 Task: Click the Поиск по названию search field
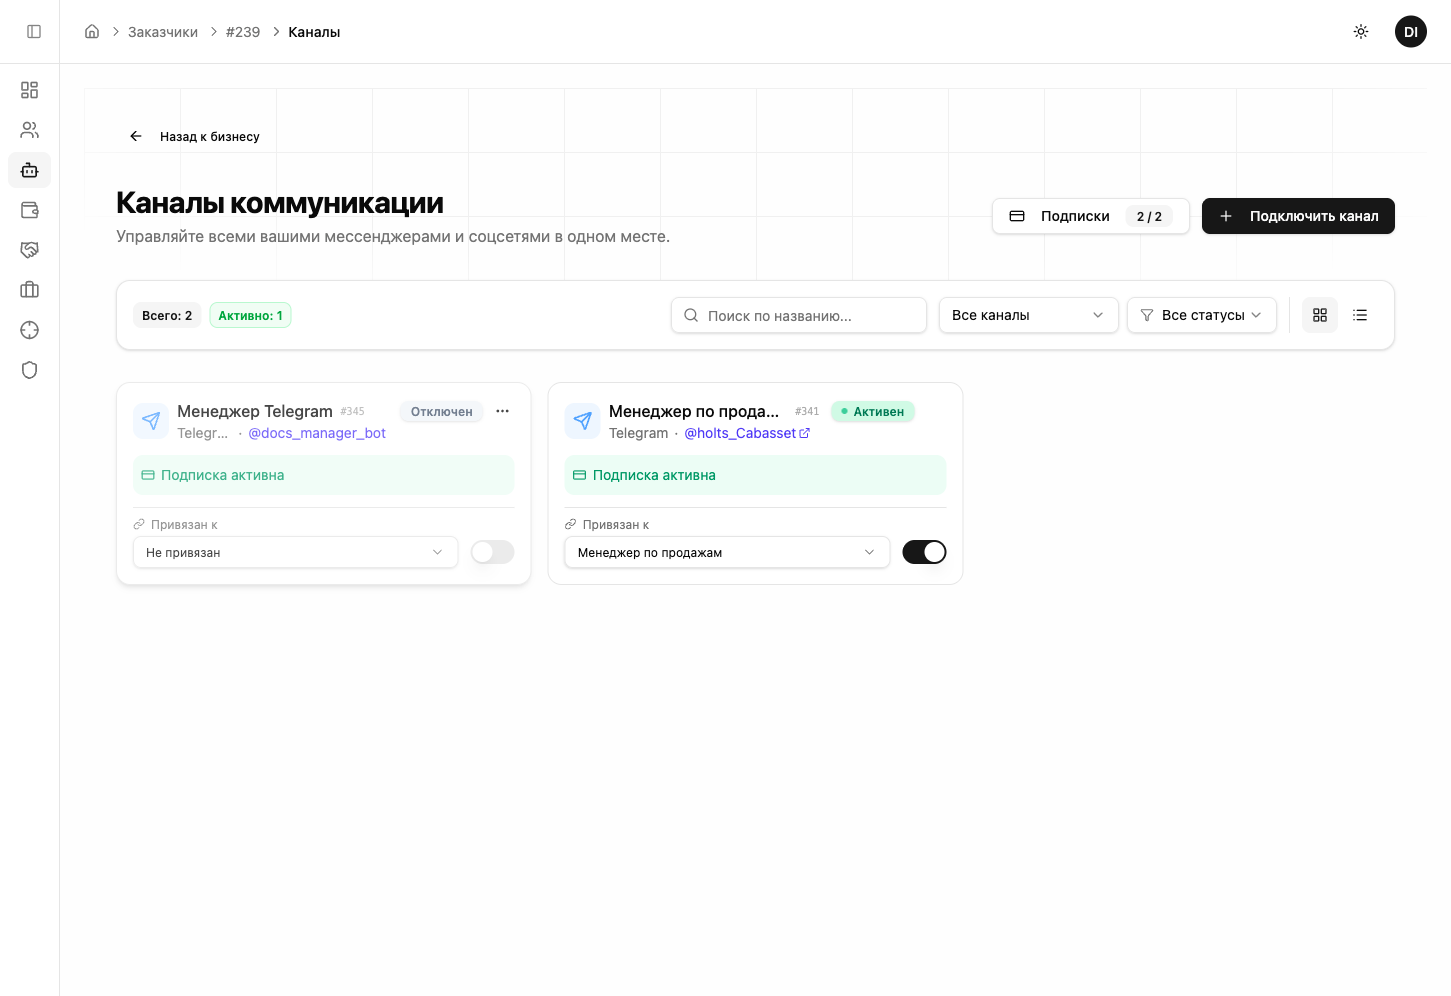click(x=798, y=315)
